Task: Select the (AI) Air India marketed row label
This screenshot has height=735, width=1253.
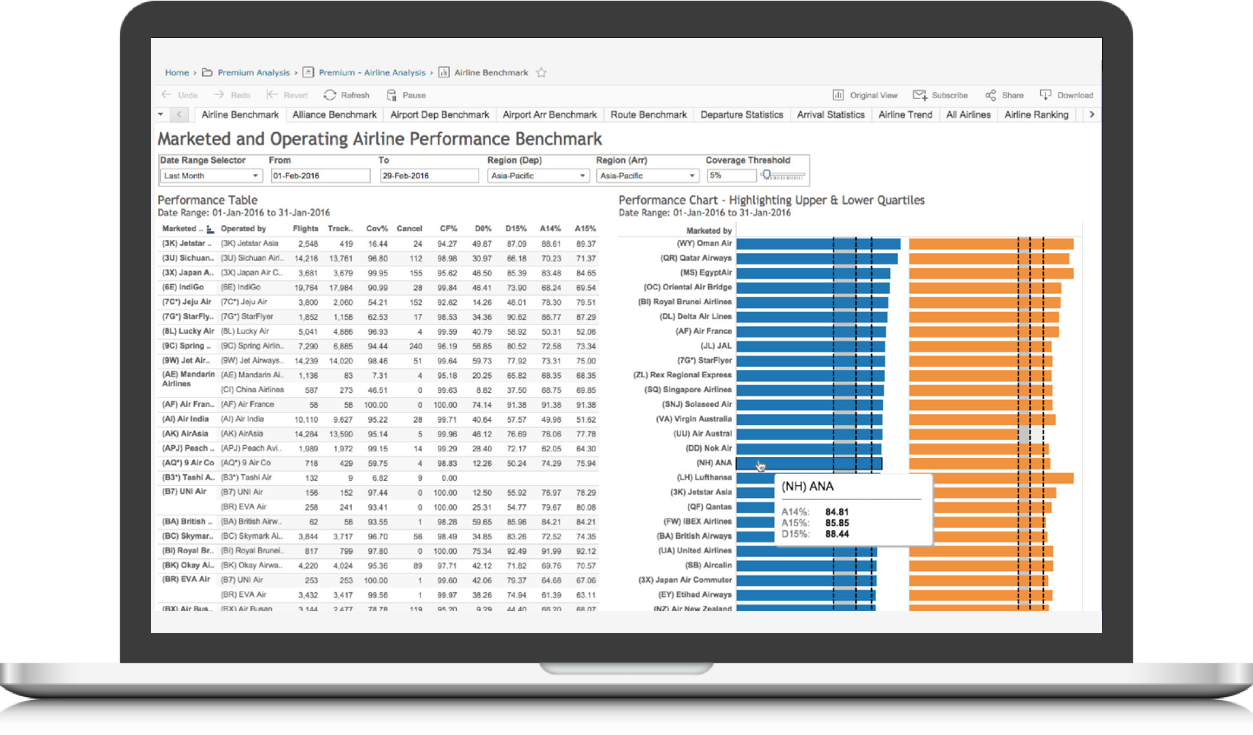Action: click(185, 419)
